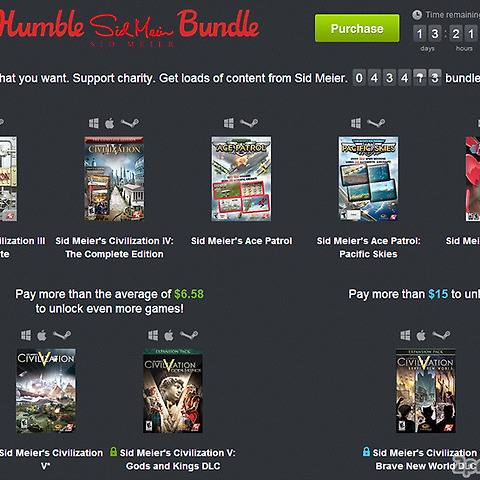Open Sid Meier's Ace Patrol box art
Screen dimensions: 480x480
tap(241, 179)
